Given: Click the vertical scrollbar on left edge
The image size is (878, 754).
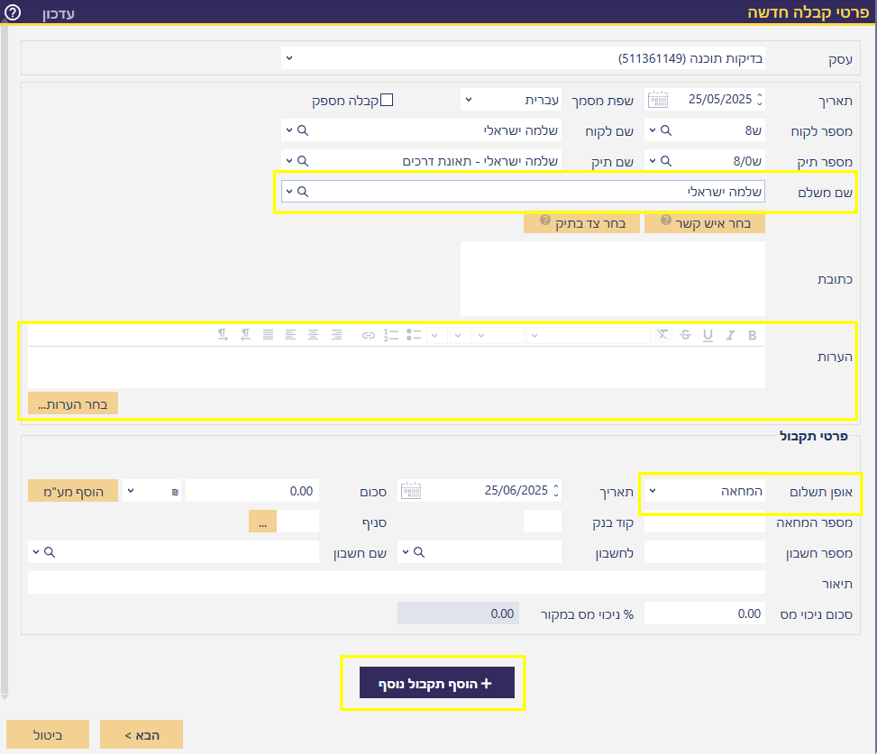Looking at the screenshot, I should pyautogui.click(x=4, y=361).
